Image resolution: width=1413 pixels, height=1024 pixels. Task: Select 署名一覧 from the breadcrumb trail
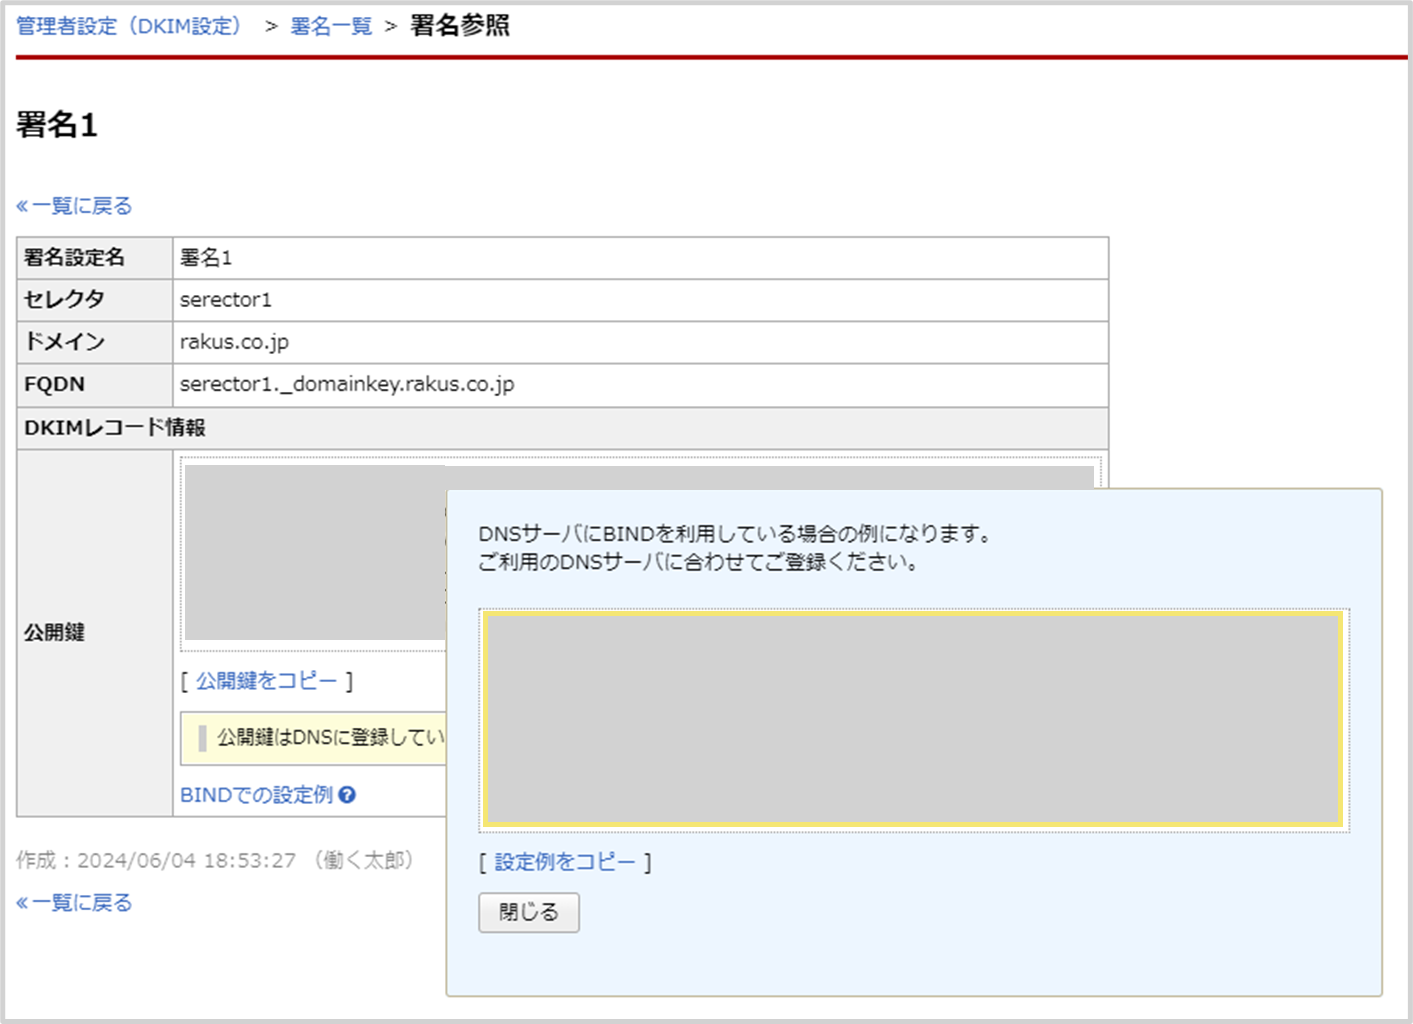[x=330, y=25]
